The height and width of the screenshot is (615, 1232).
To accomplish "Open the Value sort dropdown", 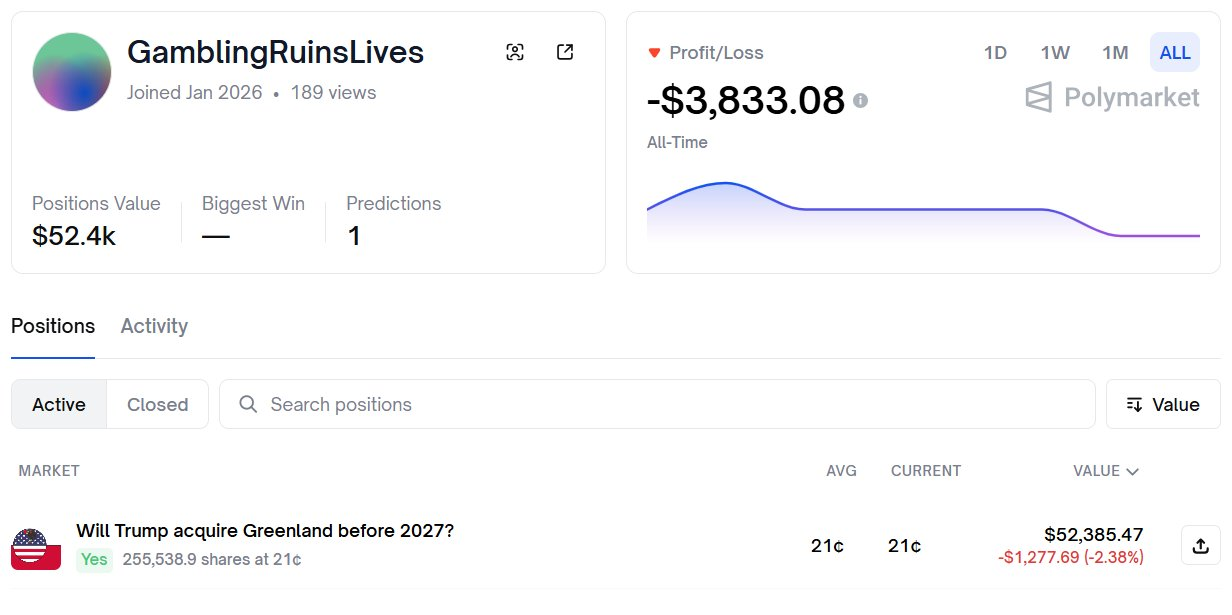I will 1163,404.
